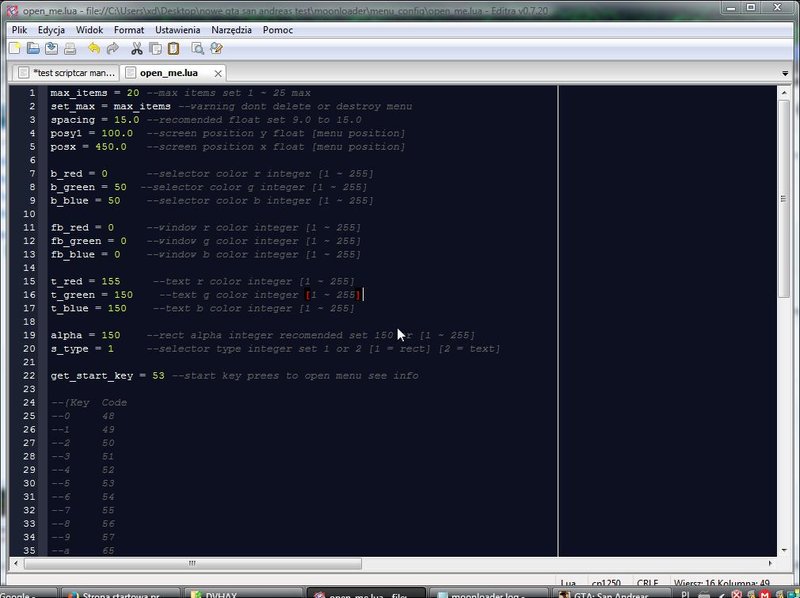Click the set_max variable on line 2
Image resolution: width=800 pixels, height=598 pixels.
click(x=72, y=107)
